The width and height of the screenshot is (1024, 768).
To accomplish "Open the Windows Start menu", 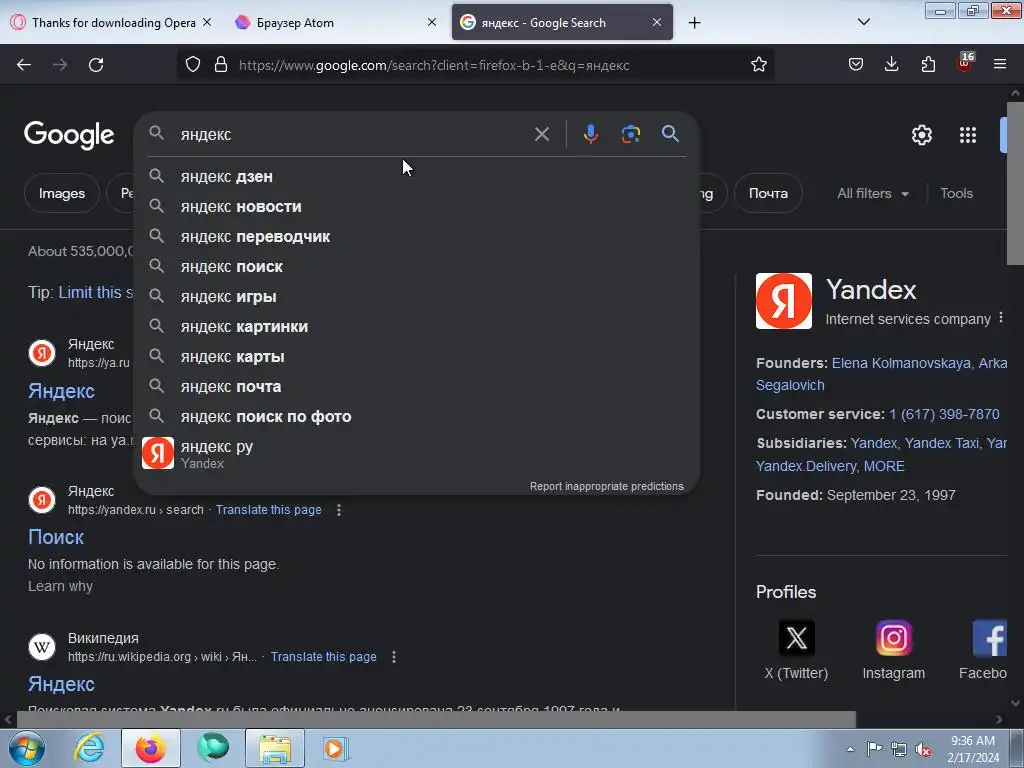I will point(26,748).
